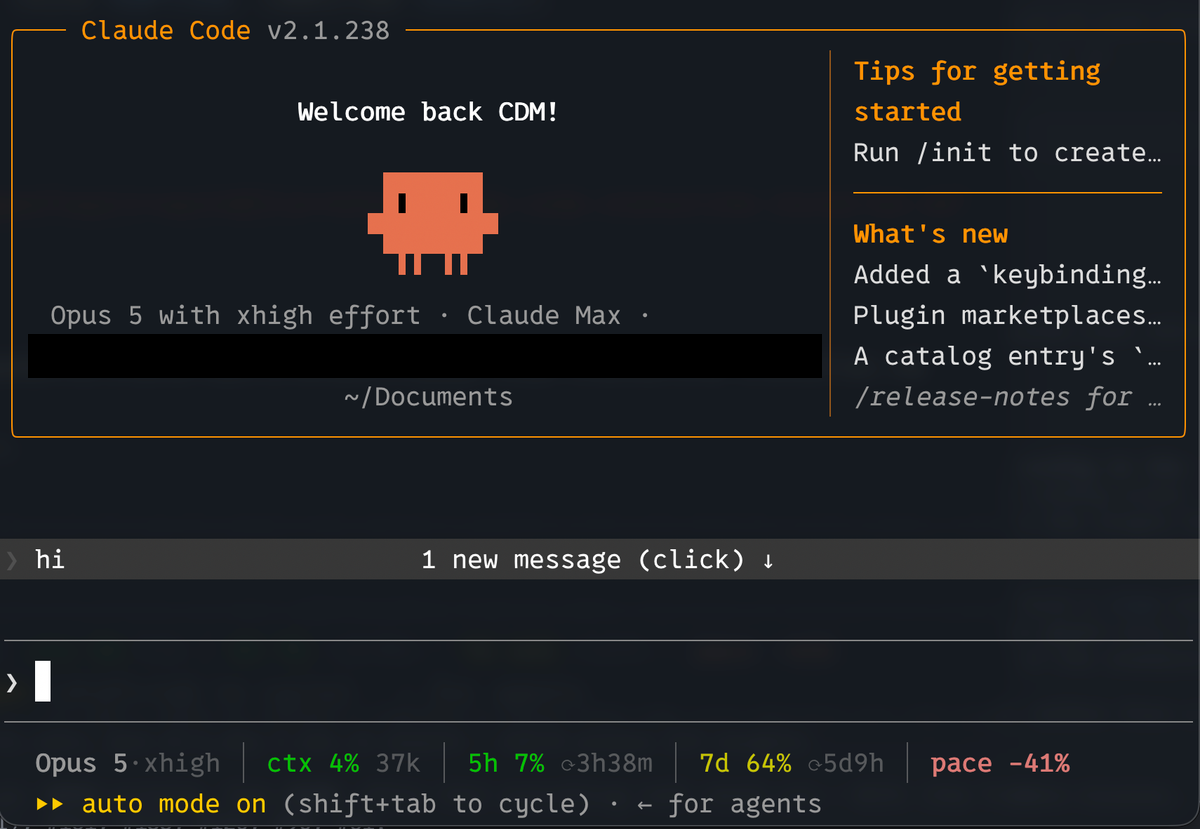Click the 'Run /init to create…' tip
This screenshot has width=1200, height=829.
[1007, 153]
